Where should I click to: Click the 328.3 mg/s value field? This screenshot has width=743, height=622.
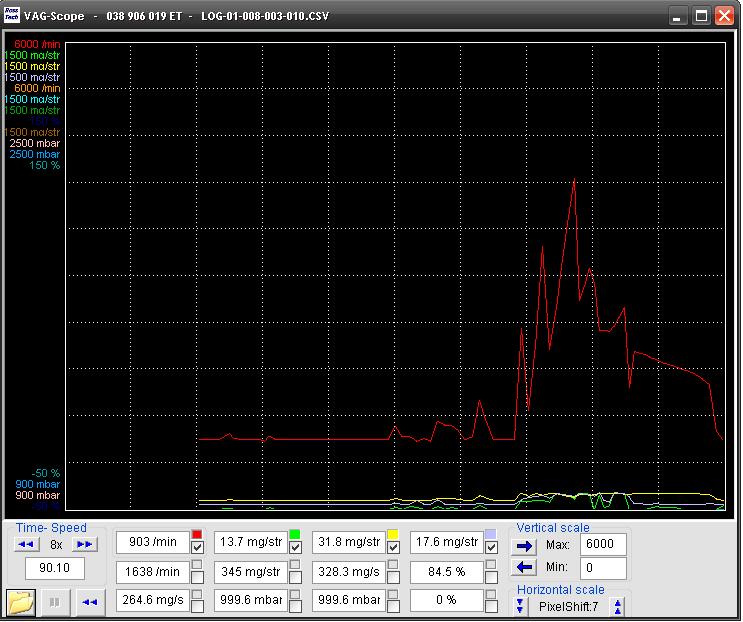(x=349, y=572)
